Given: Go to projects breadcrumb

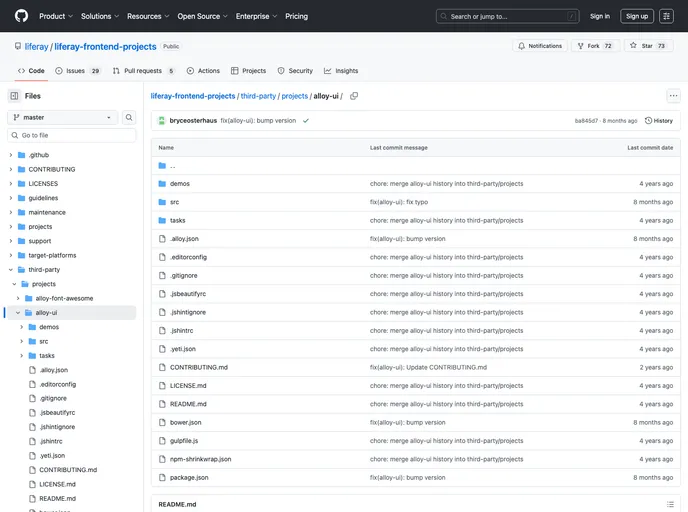Looking at the screenshot, I should coord(294,96).
